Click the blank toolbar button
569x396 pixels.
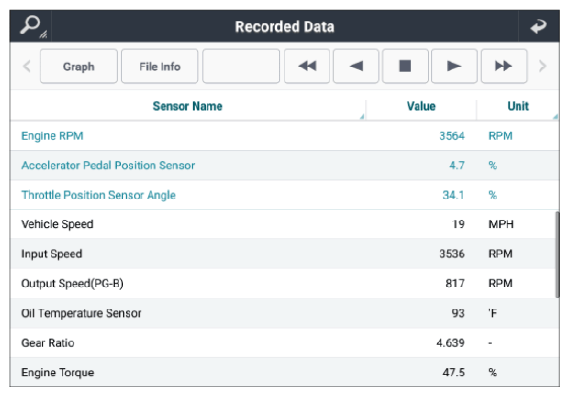[x=241, y=66]
